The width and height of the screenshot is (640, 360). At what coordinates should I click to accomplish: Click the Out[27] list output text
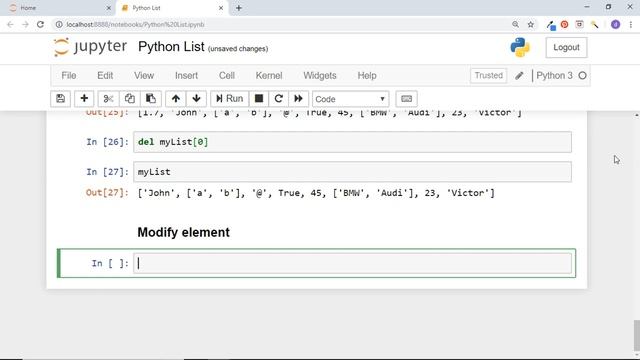pos(316,193)
